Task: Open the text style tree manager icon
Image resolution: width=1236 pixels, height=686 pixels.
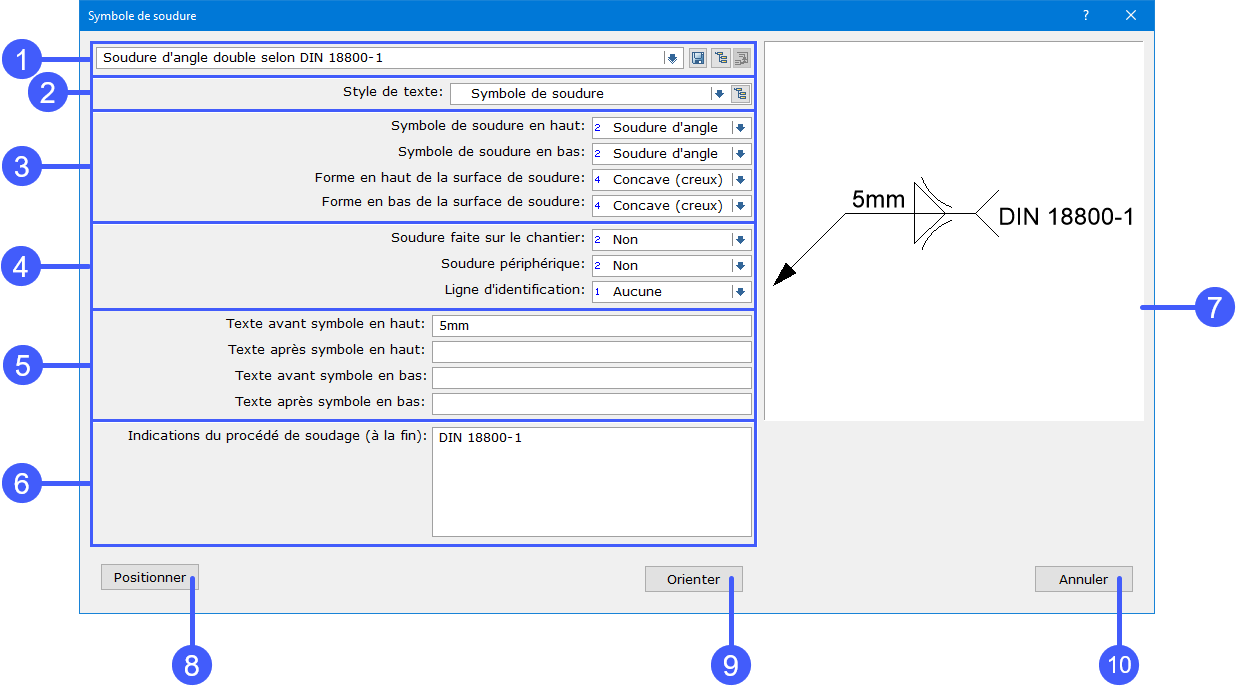Action: point(740,94)
